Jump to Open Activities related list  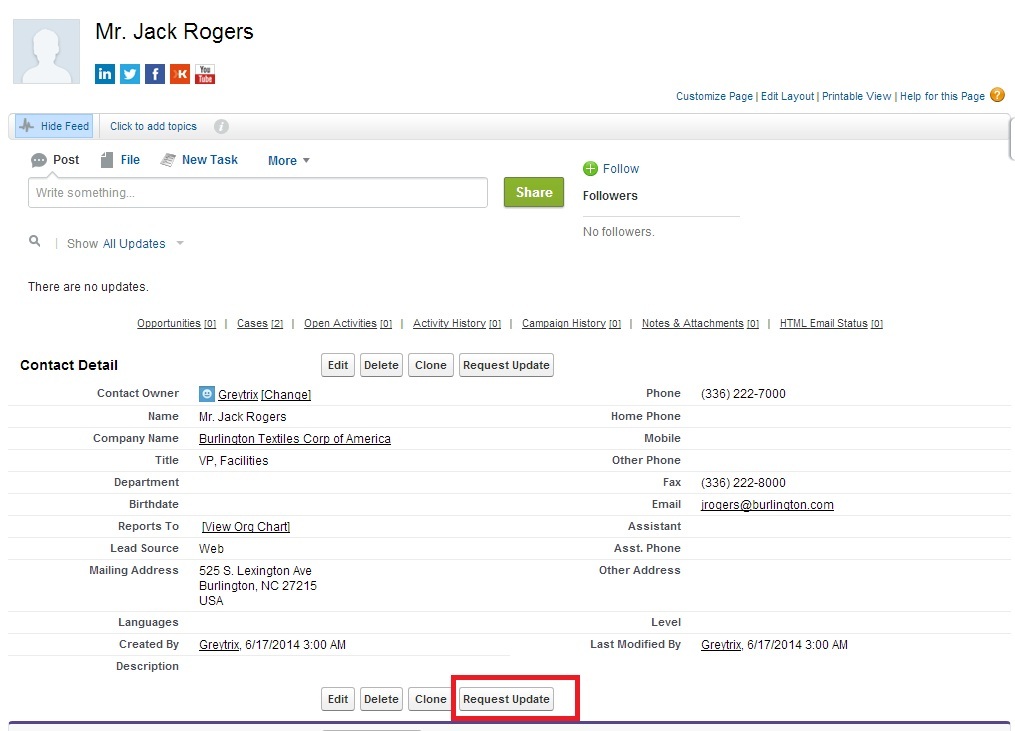tap(348, 323)
